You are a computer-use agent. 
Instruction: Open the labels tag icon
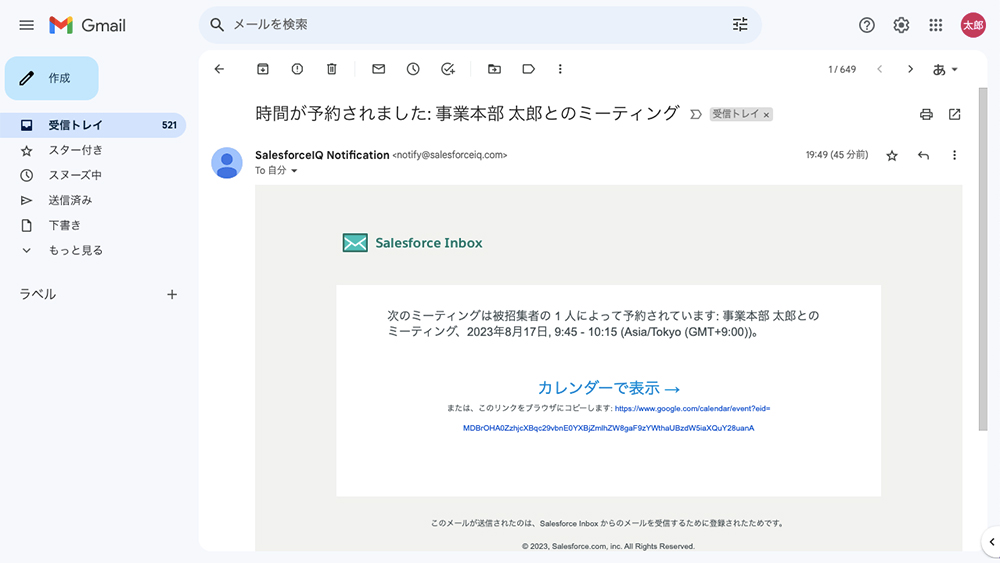coord(529,69)
